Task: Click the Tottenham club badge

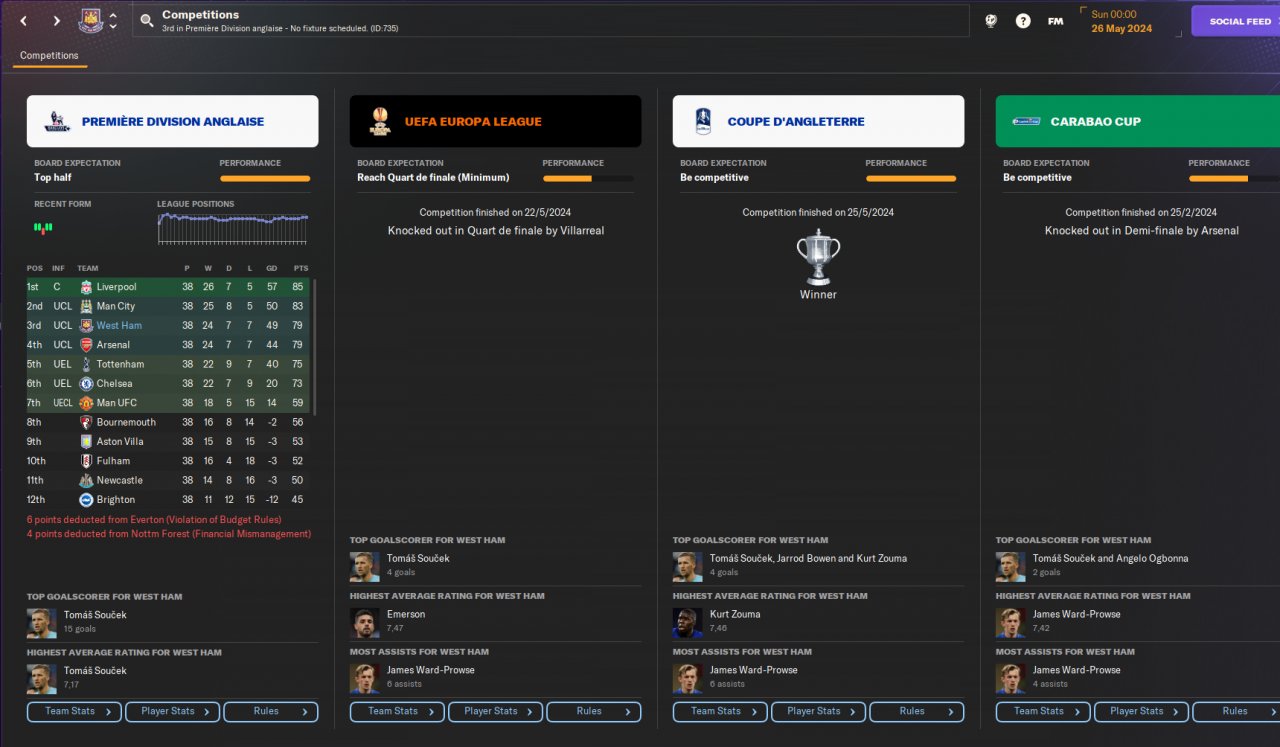Action: point(86,364)
